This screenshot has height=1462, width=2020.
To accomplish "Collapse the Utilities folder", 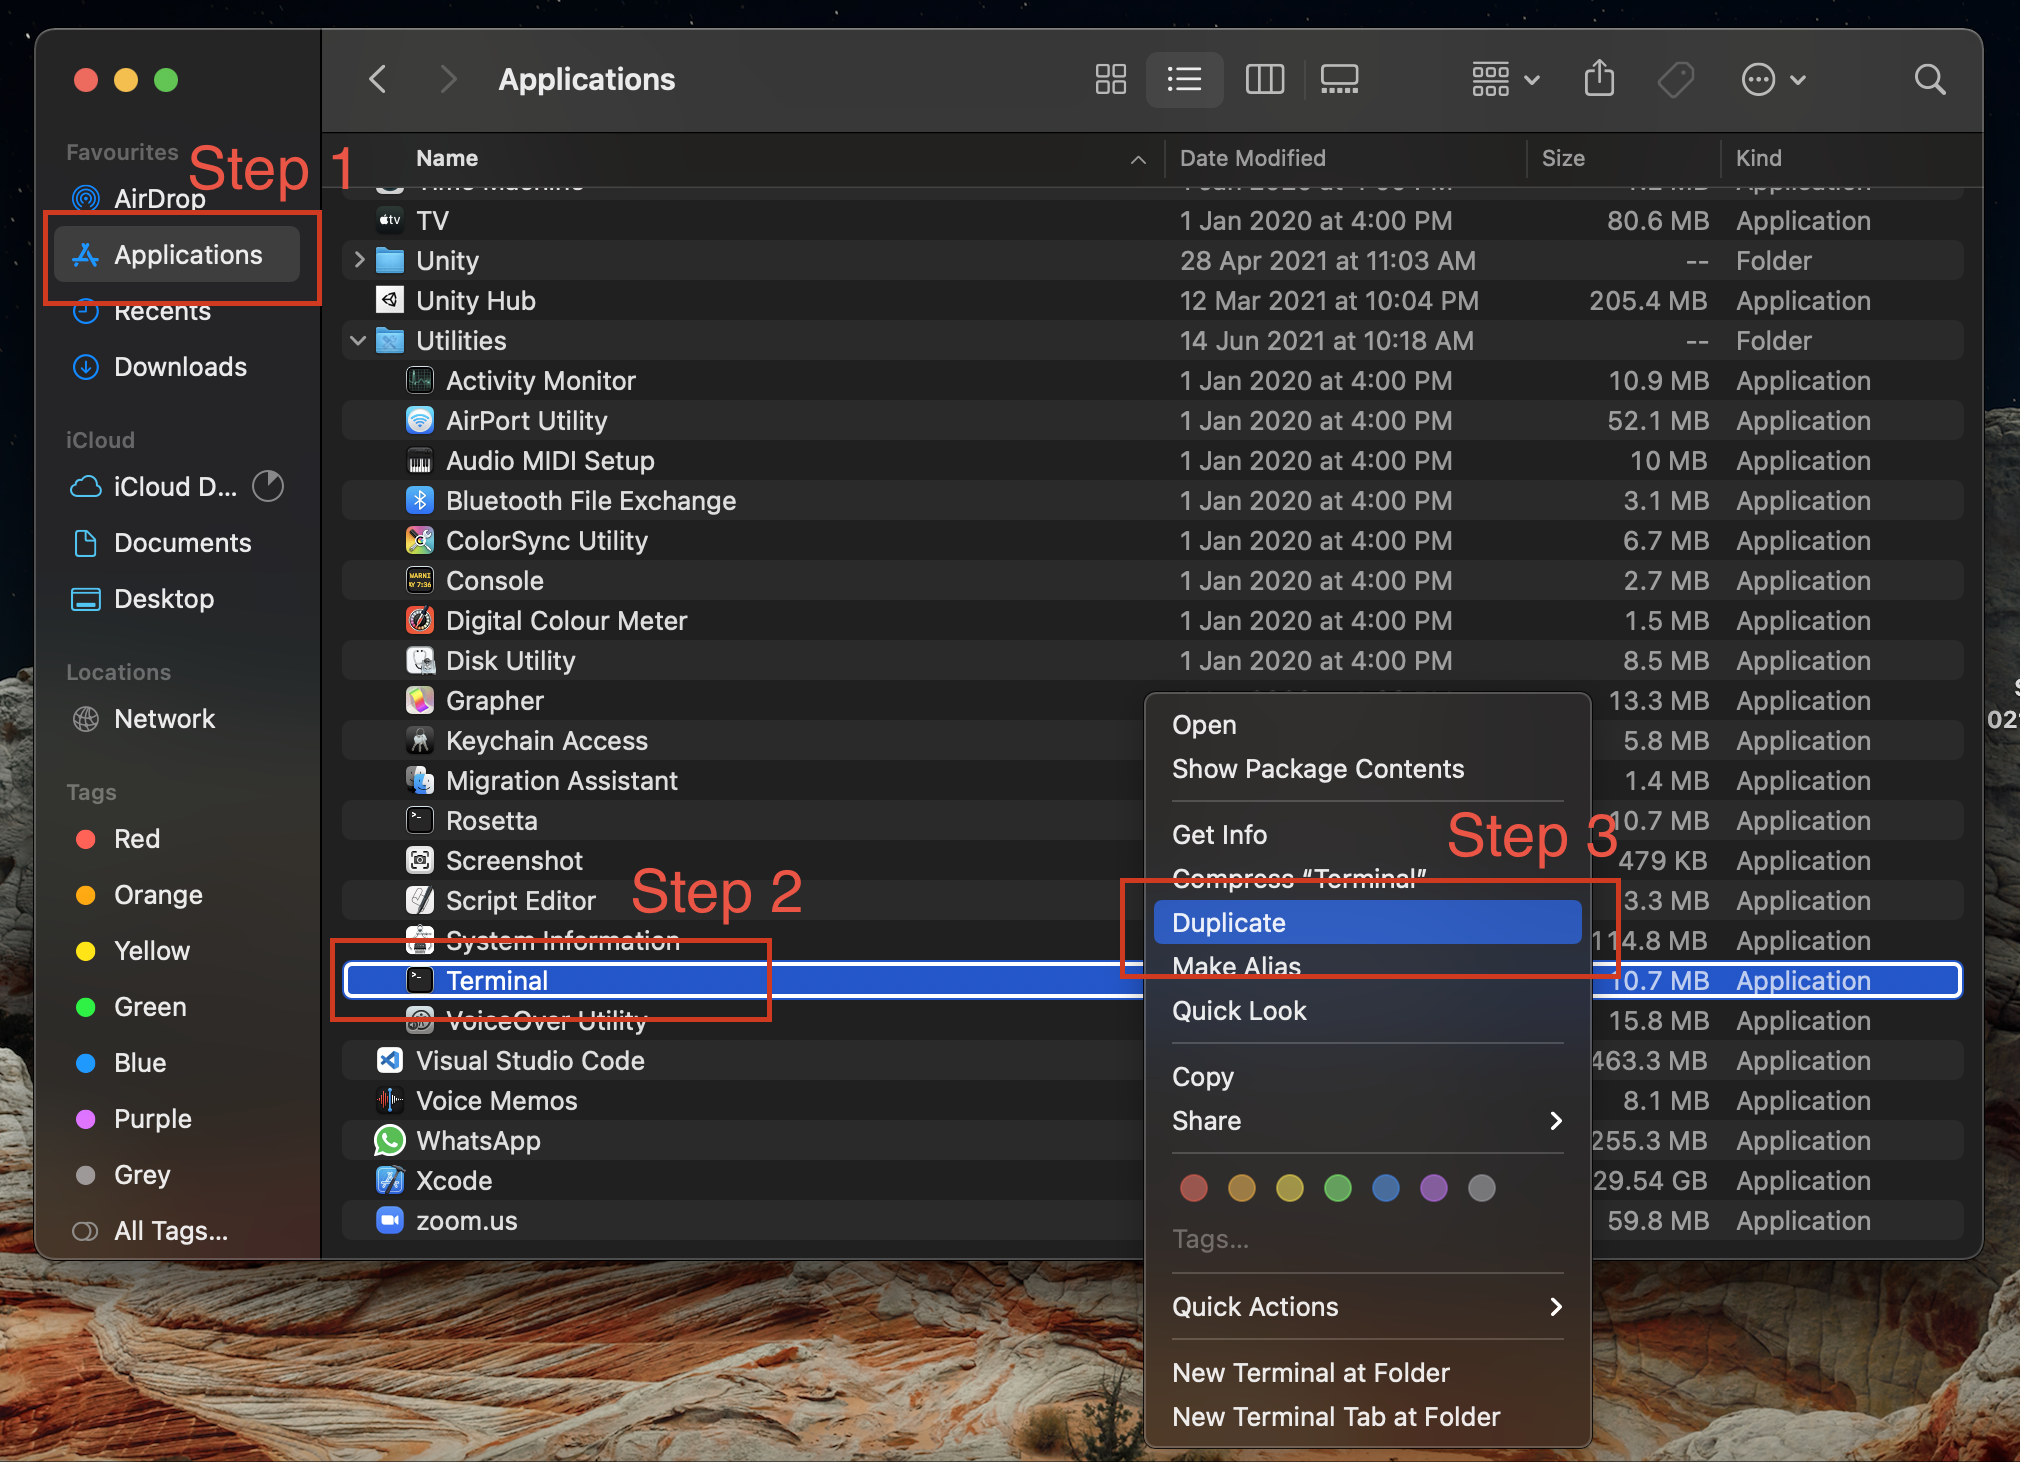I will coord(358,340).
